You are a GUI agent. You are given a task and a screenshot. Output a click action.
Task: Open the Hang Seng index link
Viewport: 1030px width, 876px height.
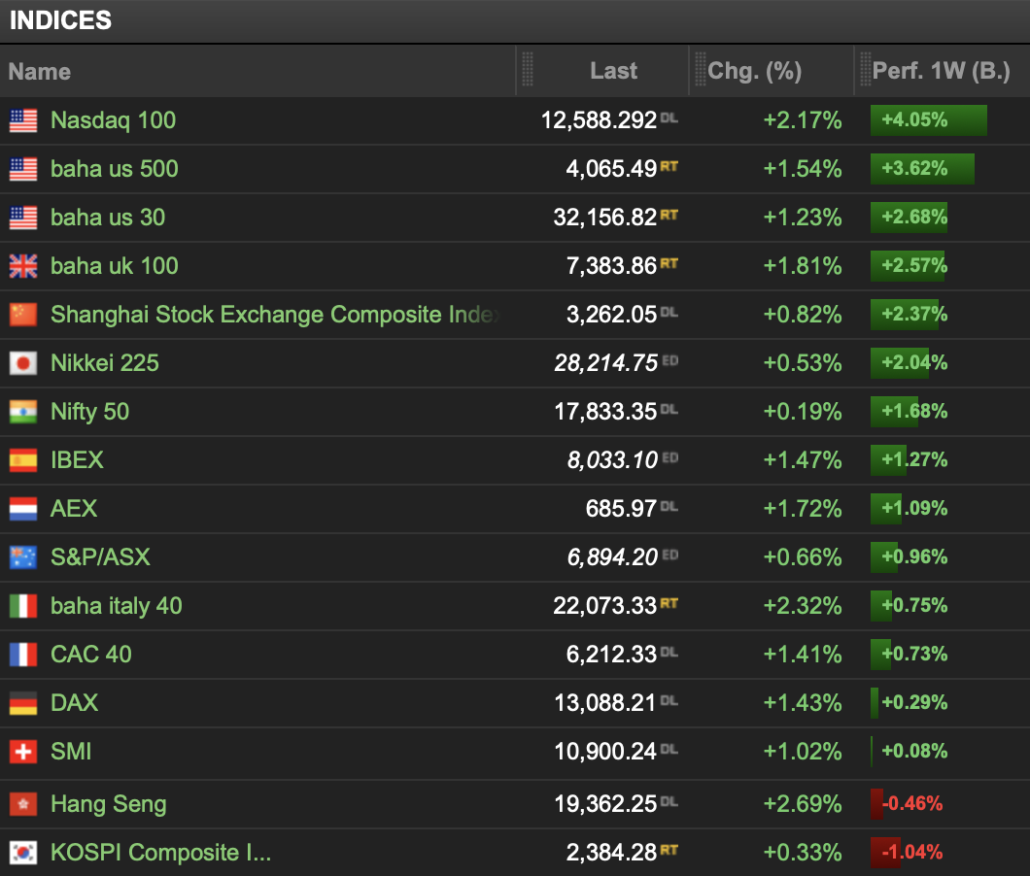108,804
